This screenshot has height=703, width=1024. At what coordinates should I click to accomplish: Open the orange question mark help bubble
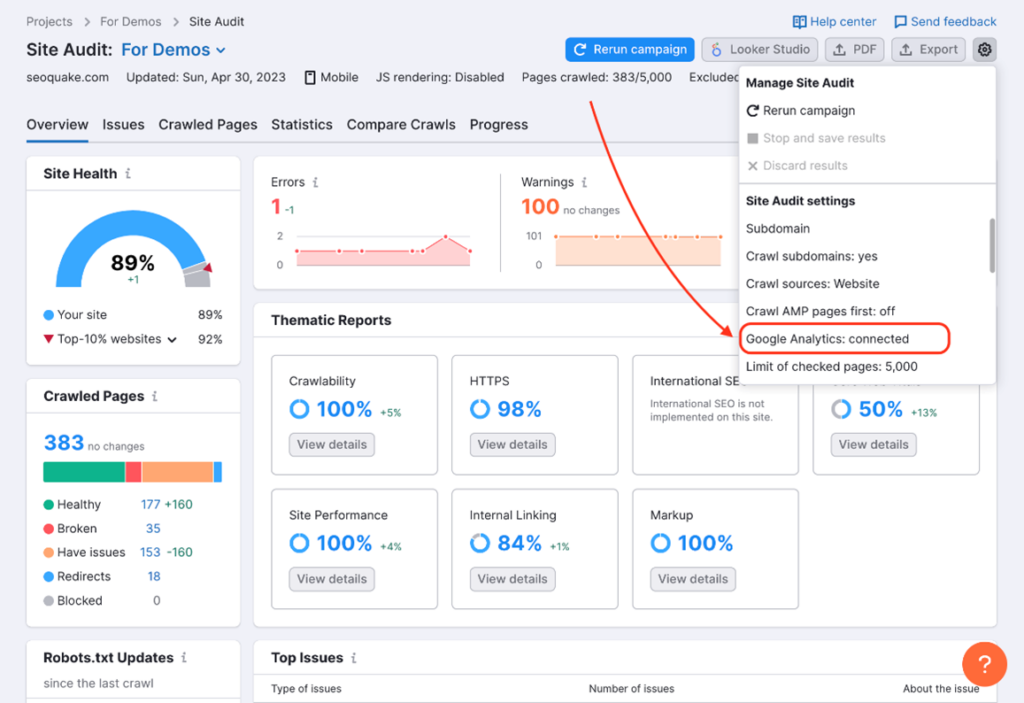coord(984,664)
